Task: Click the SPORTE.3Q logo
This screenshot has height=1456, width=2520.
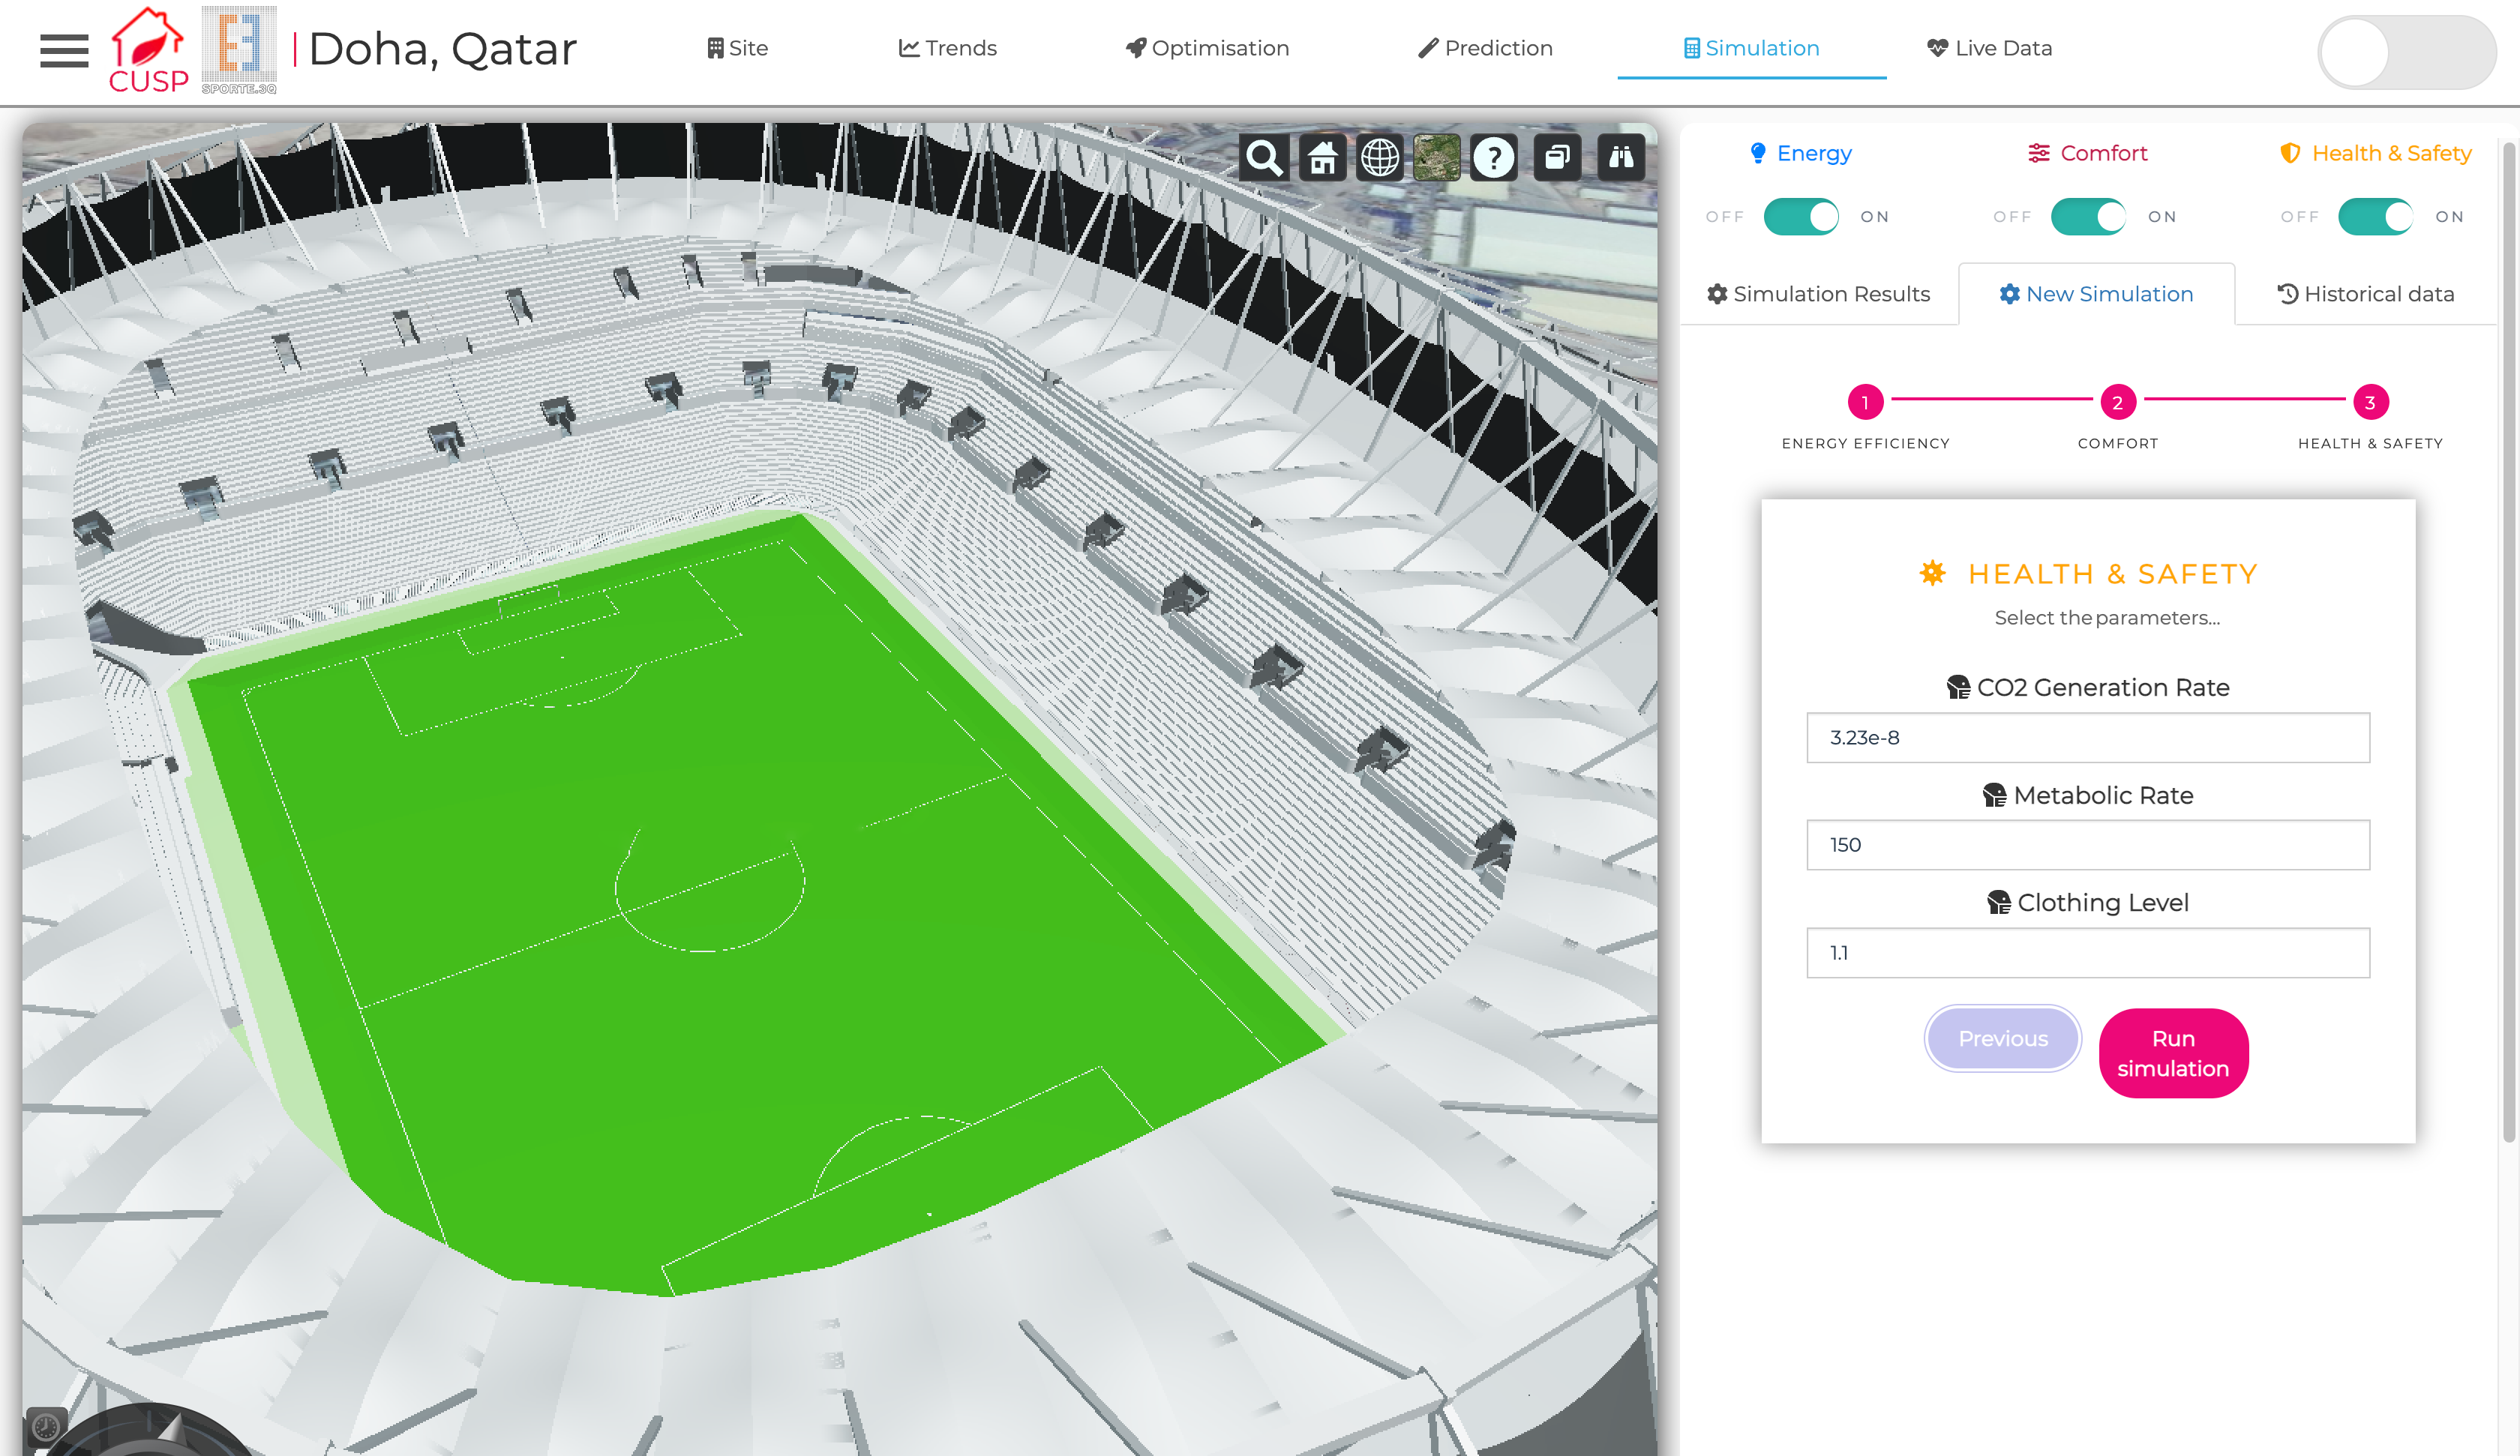Action: pos(239,50)
